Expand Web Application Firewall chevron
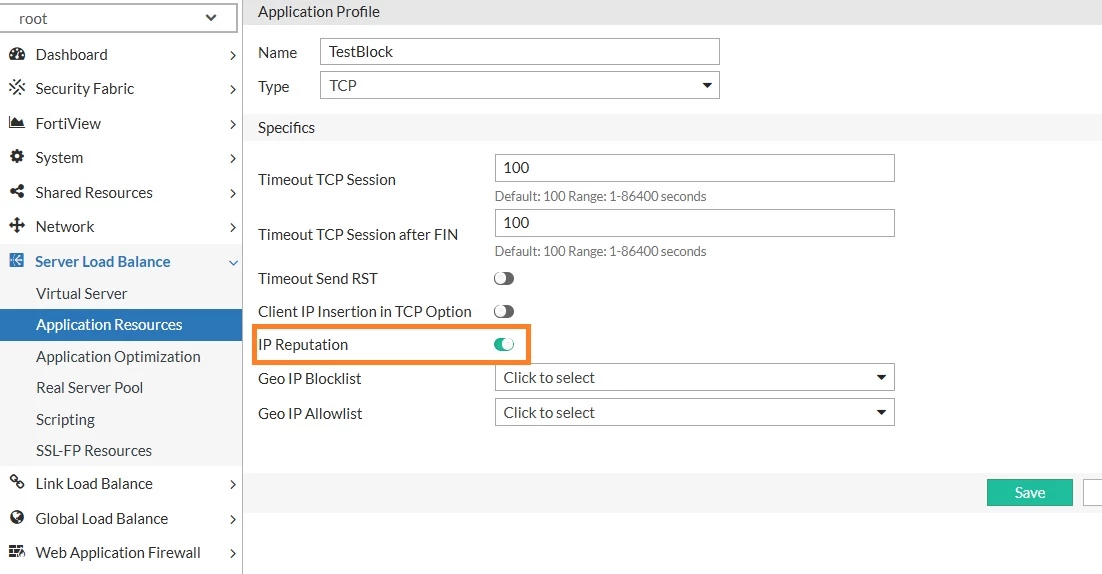Viewport: 1102px width, 574px height. (233, 554)
